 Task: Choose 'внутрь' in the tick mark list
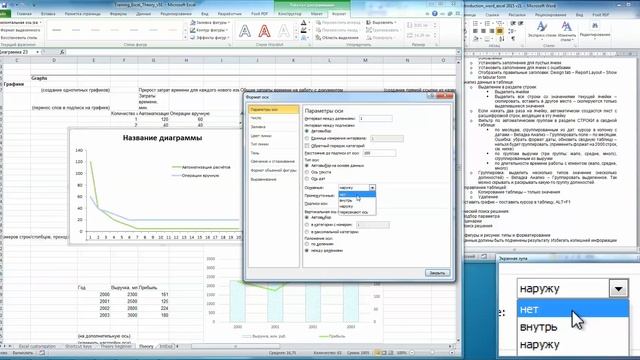coord(357,200)
